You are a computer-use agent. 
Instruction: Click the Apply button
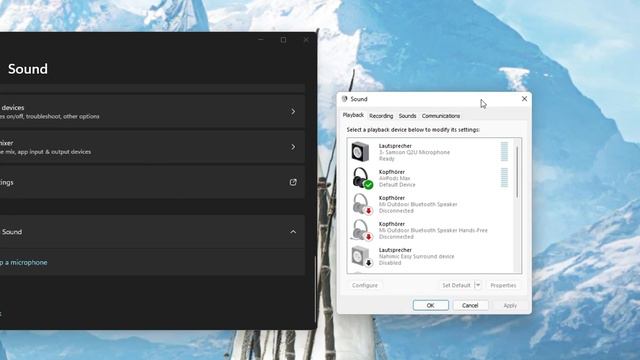pyautogui.click(x=510, y=305)
